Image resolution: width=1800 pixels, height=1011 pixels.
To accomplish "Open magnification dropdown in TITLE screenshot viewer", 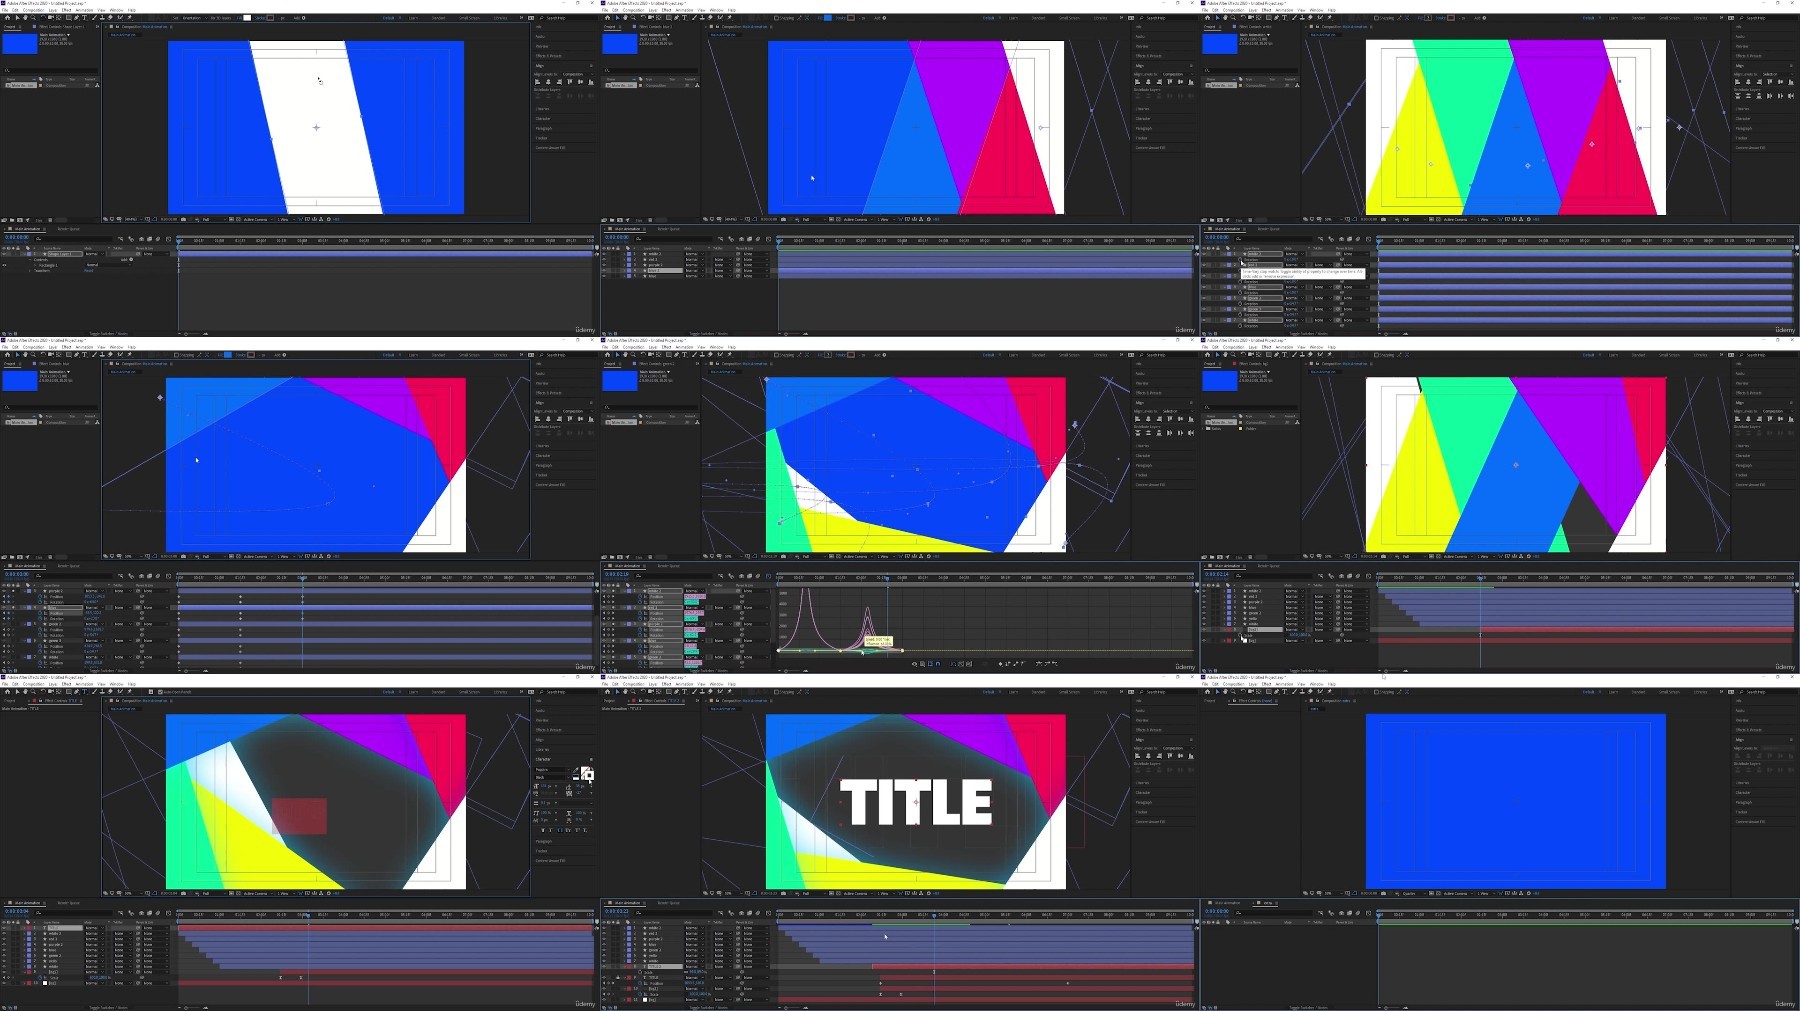I will (733, 893).
